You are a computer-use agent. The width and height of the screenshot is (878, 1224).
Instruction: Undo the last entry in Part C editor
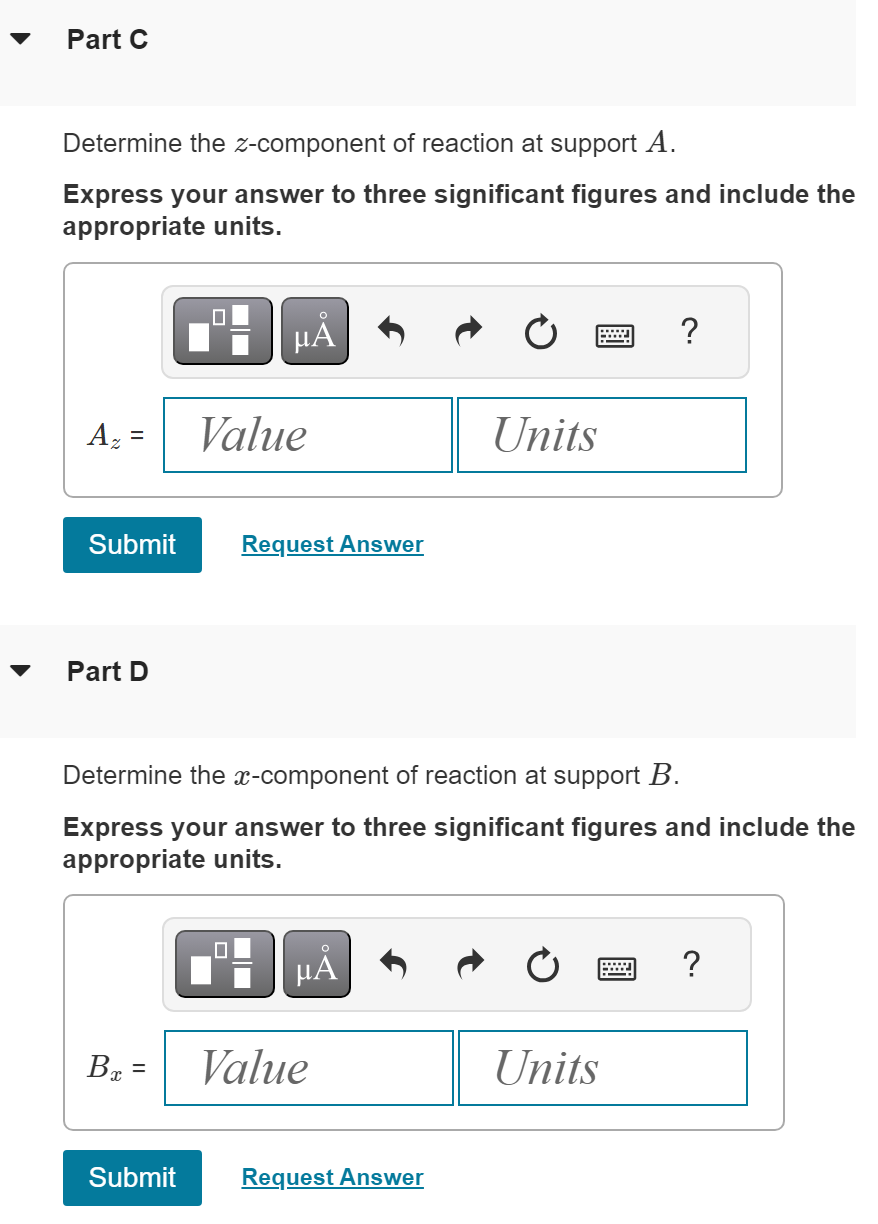click(x=391, y=331)
